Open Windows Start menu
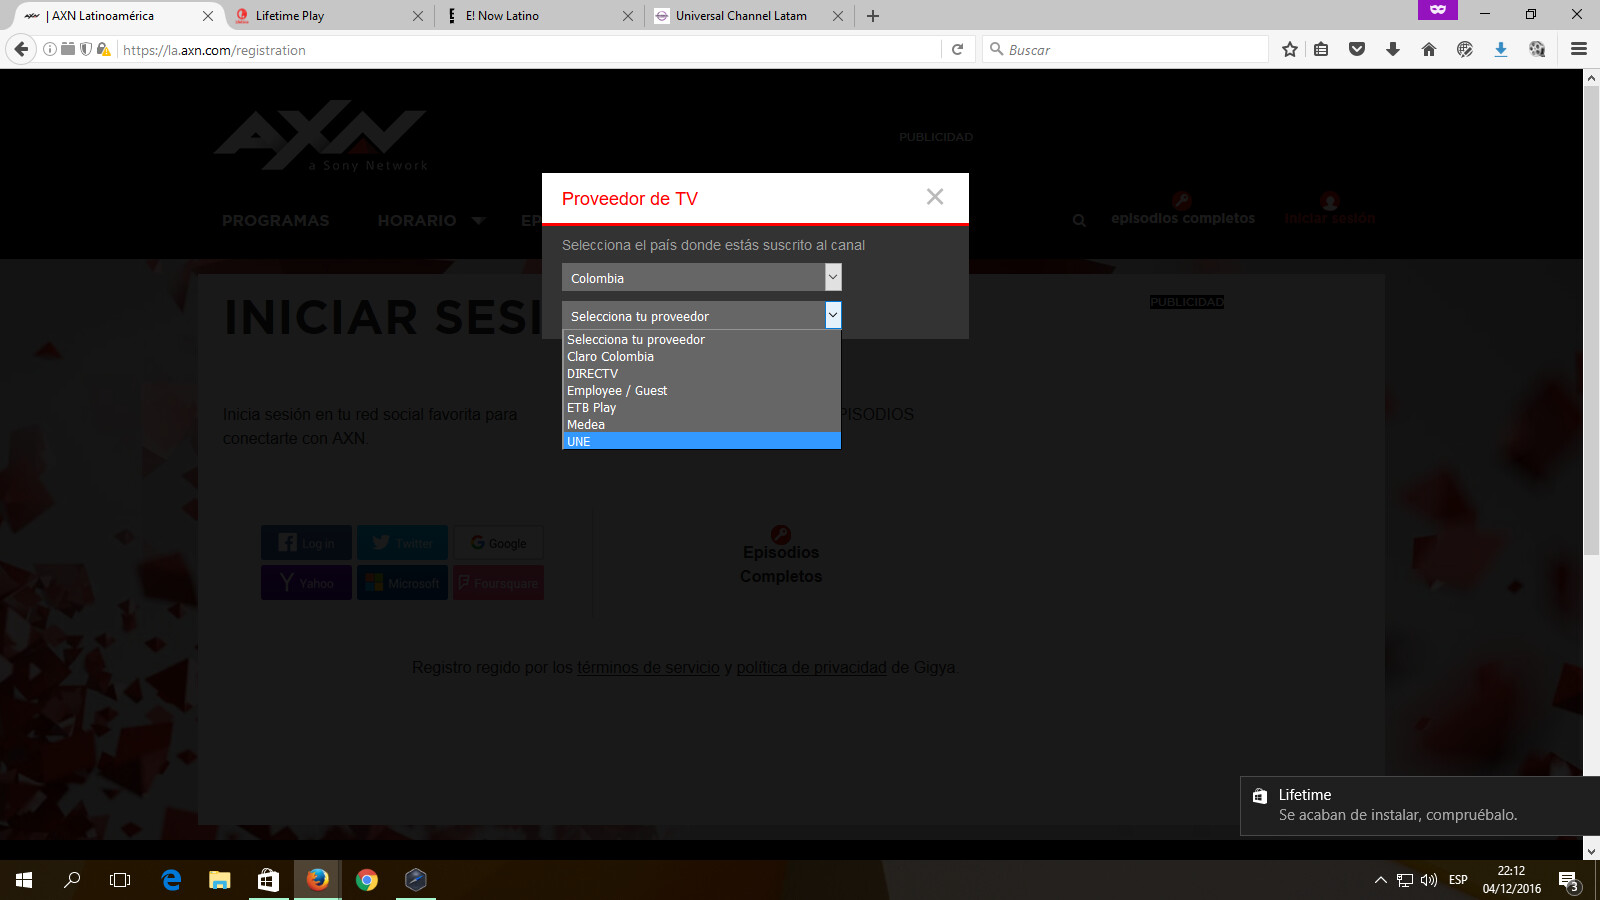This screenshot has height=900, width=1600. pyautogui.click(x=24, y=880)
